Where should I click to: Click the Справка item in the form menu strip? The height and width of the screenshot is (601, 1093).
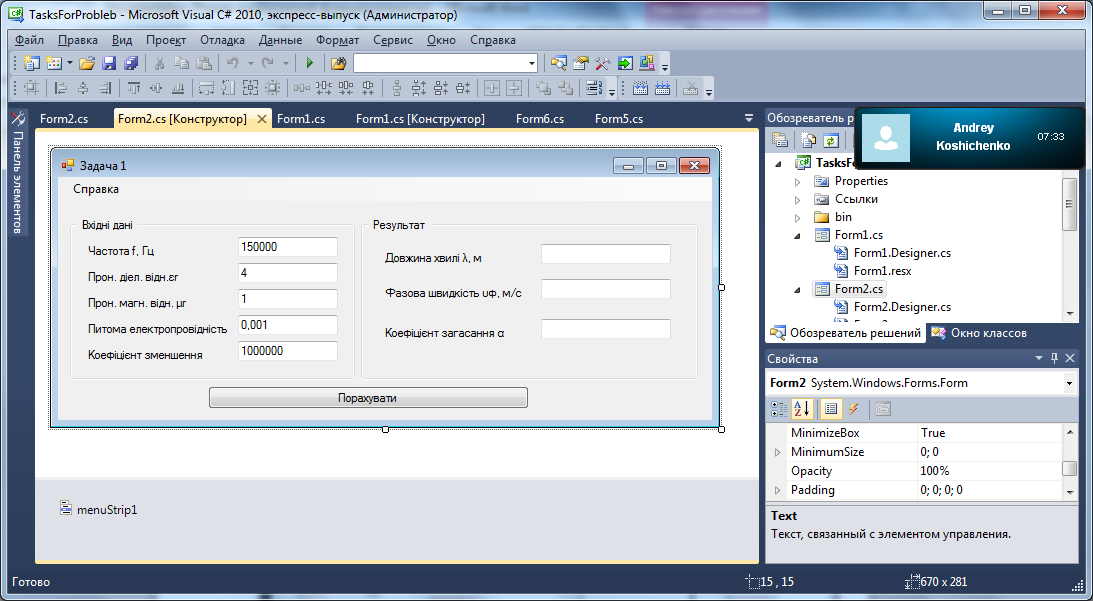96,189
